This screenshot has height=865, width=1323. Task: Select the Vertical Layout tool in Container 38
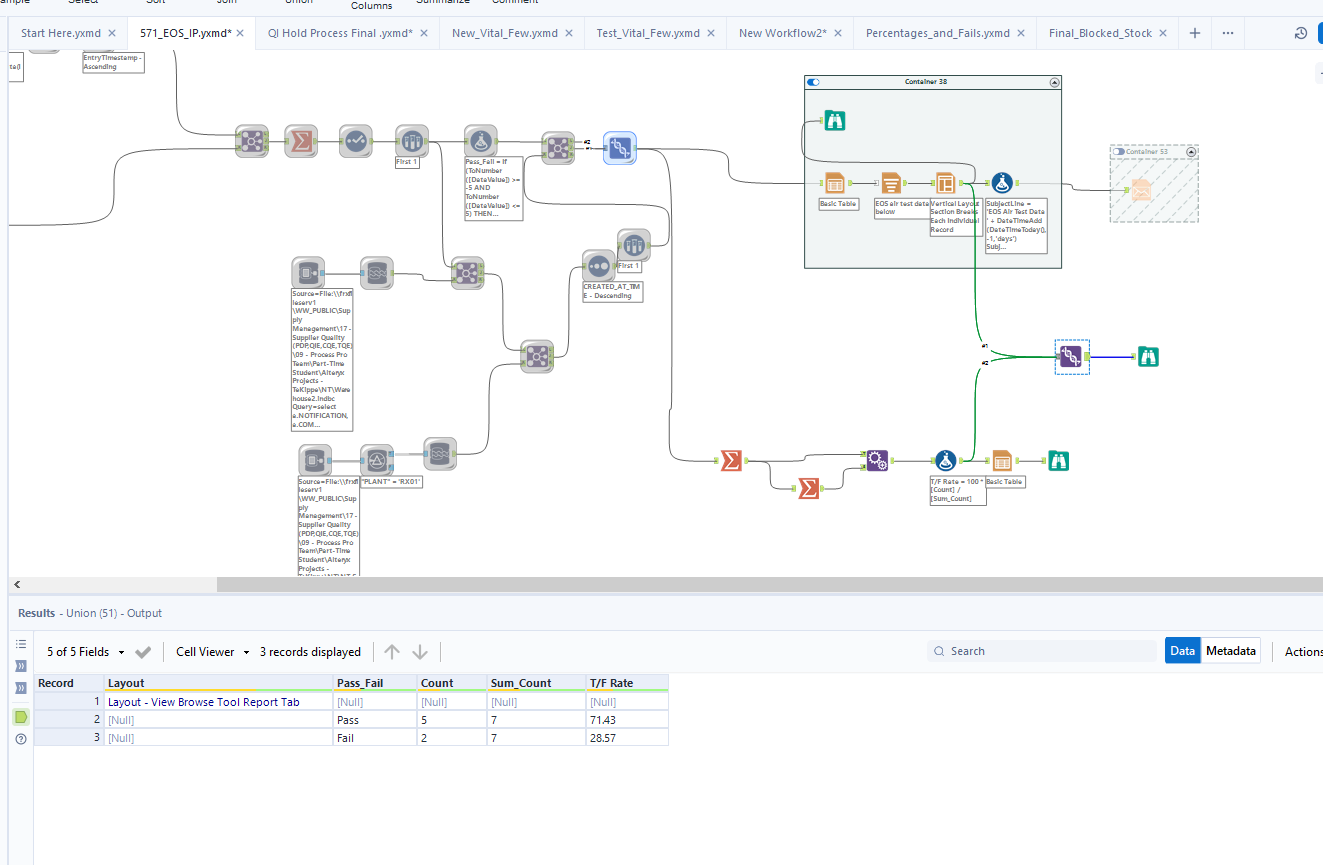[945, 183]
